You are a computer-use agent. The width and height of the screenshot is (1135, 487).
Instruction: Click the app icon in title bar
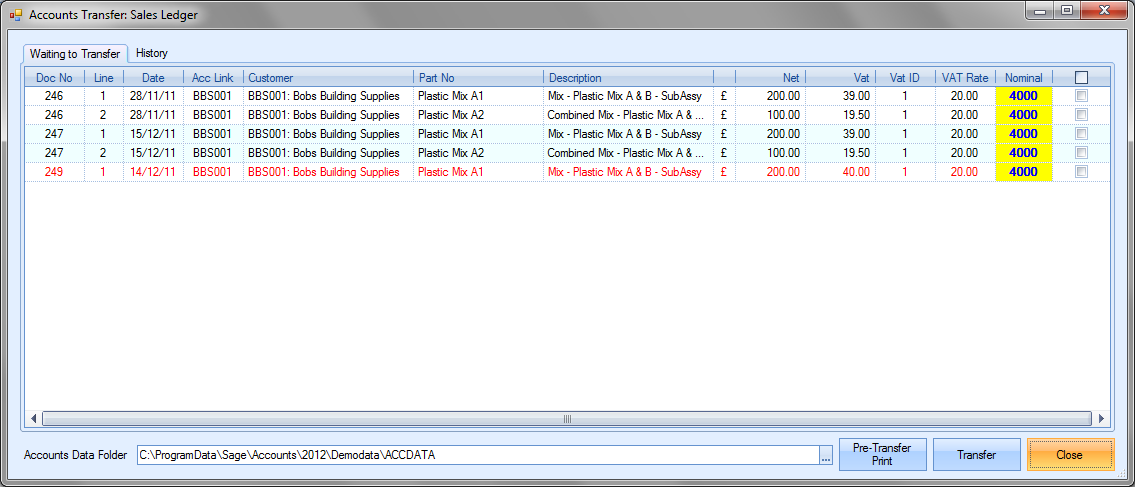click(x=15, y=15)
